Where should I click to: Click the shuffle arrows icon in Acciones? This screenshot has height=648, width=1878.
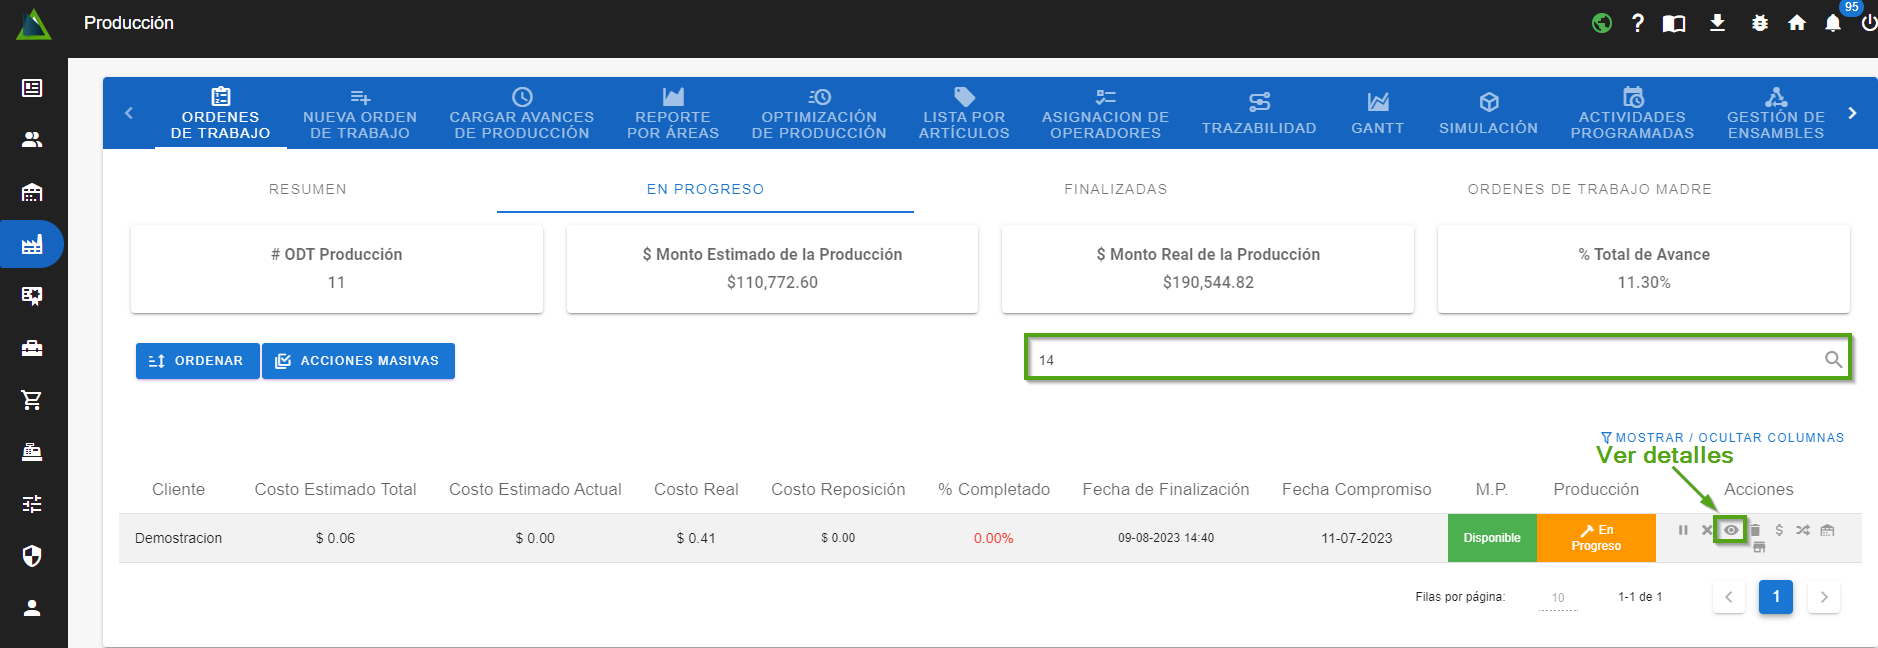(x=1802, y=530)
